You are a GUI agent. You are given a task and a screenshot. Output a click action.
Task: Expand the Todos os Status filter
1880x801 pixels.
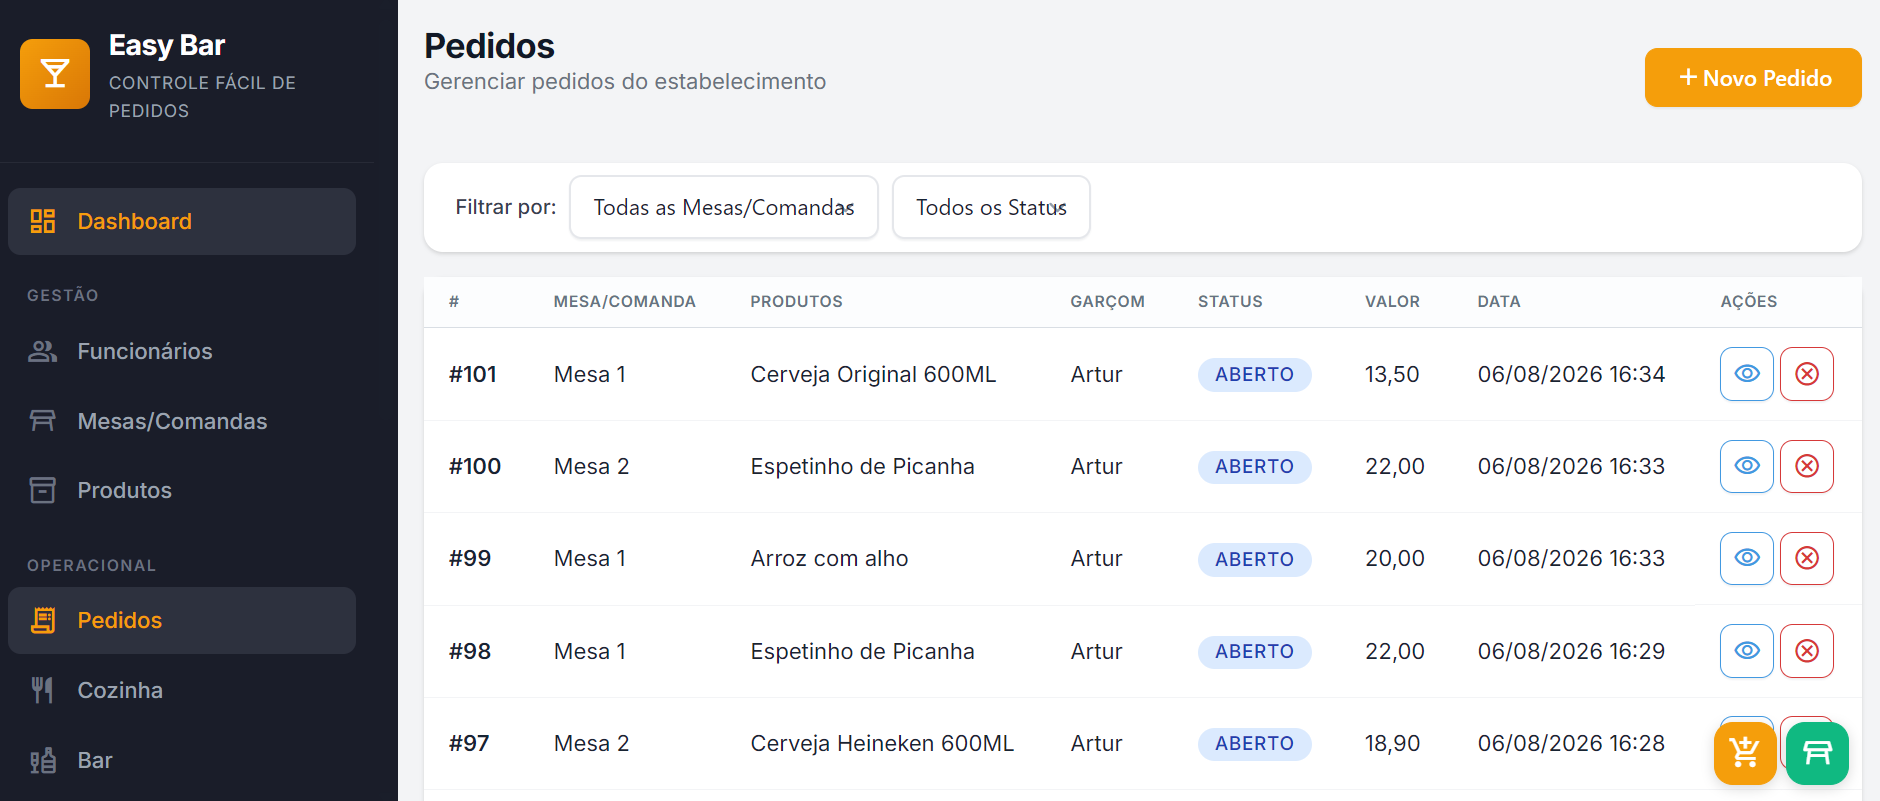coord(991,207)
